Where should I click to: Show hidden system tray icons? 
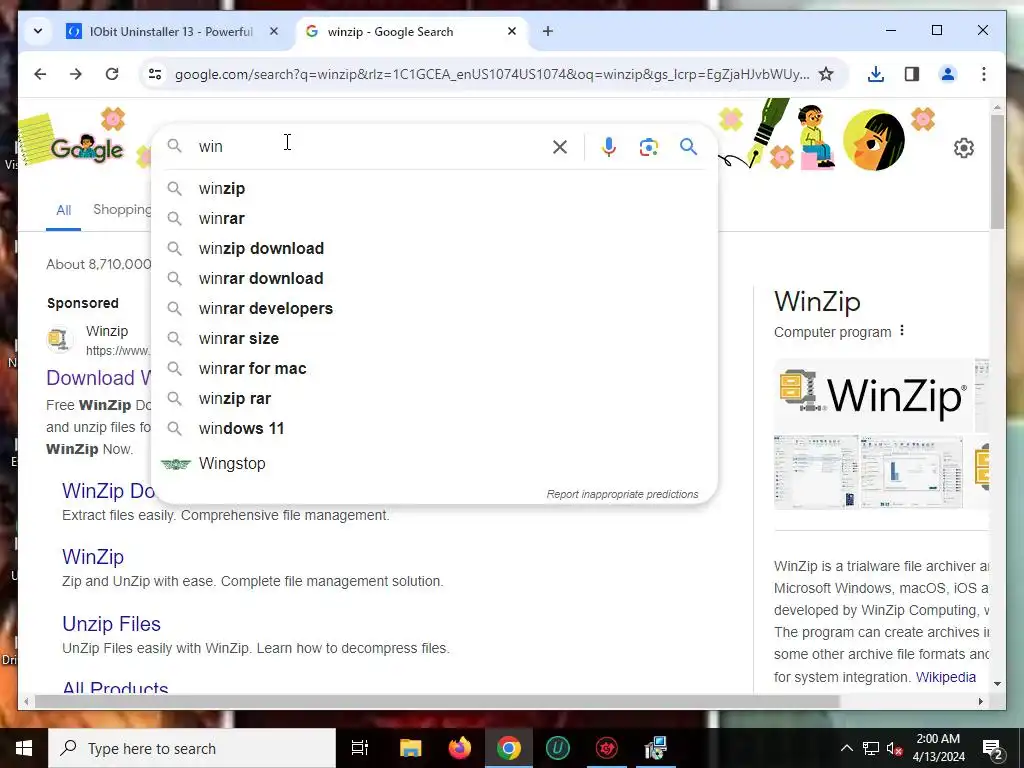[846, 748]
